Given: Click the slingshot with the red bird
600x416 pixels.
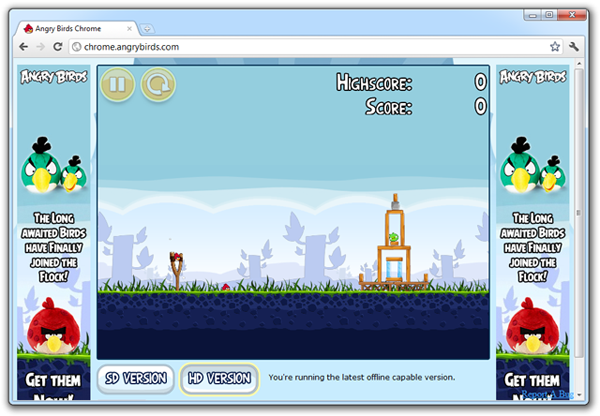Looking at the screenshot, I should (x=176, y=270).
